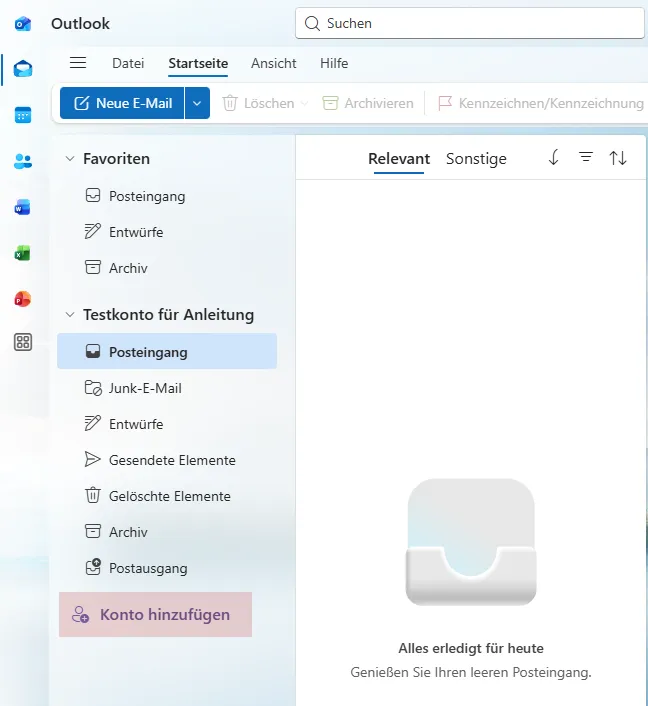Open the Hilfe tab
The height and width of the screenshot is (706, 648).
pos(334,63)
